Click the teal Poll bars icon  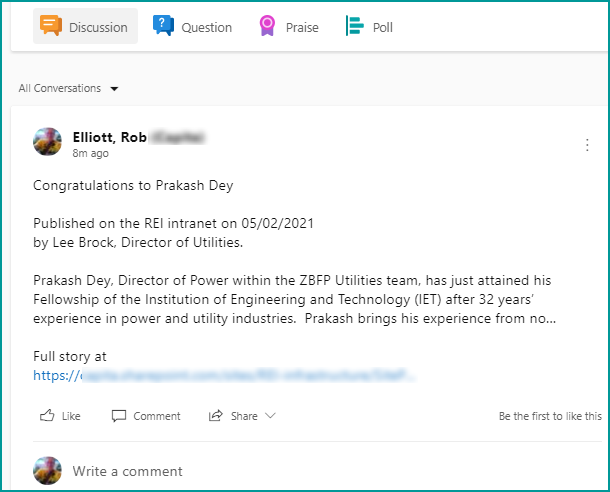click(354, 26)
